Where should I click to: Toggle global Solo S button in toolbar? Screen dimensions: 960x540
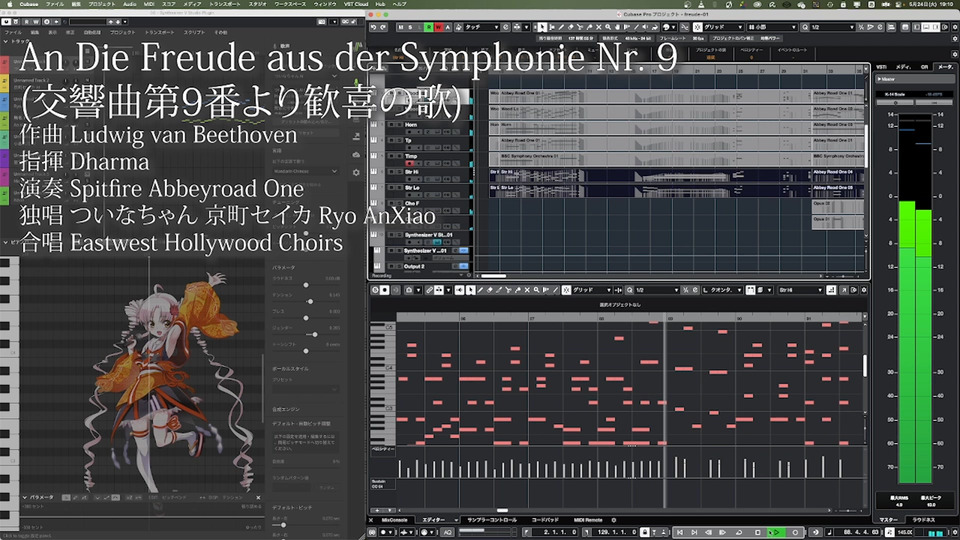coord(410,28)
